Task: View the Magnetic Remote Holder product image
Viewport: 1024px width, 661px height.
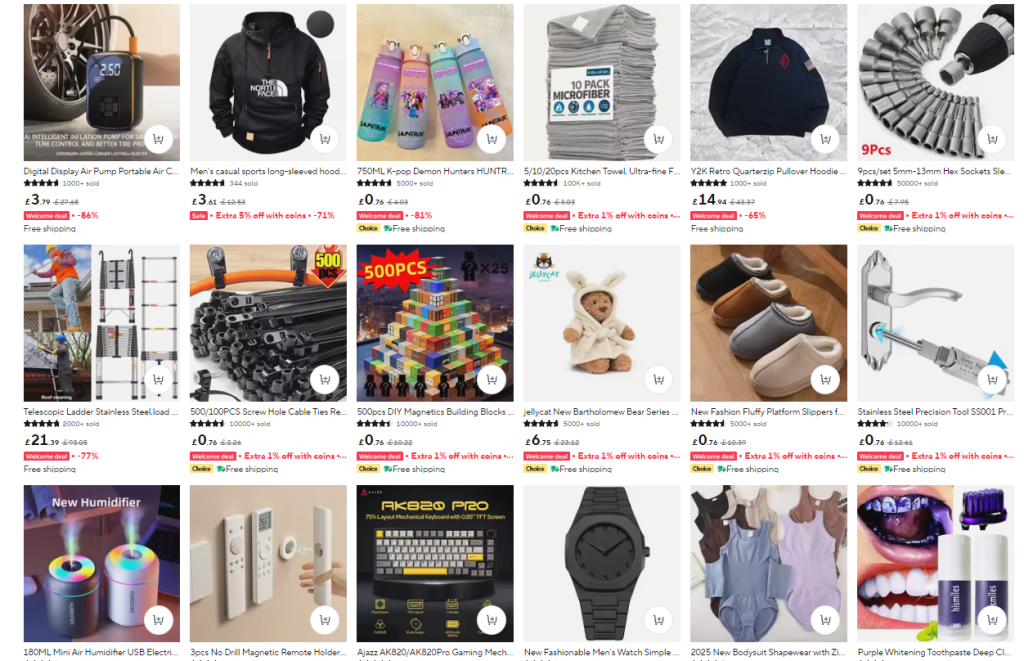Action: [x=268, y=563]
